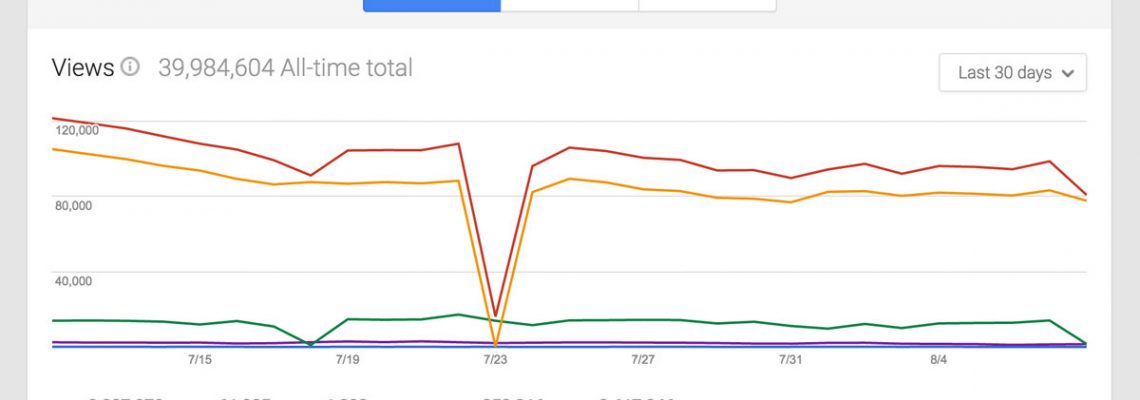Click the 7/19 date label on axis
The image size is (1140, 400).
(347, 358)
